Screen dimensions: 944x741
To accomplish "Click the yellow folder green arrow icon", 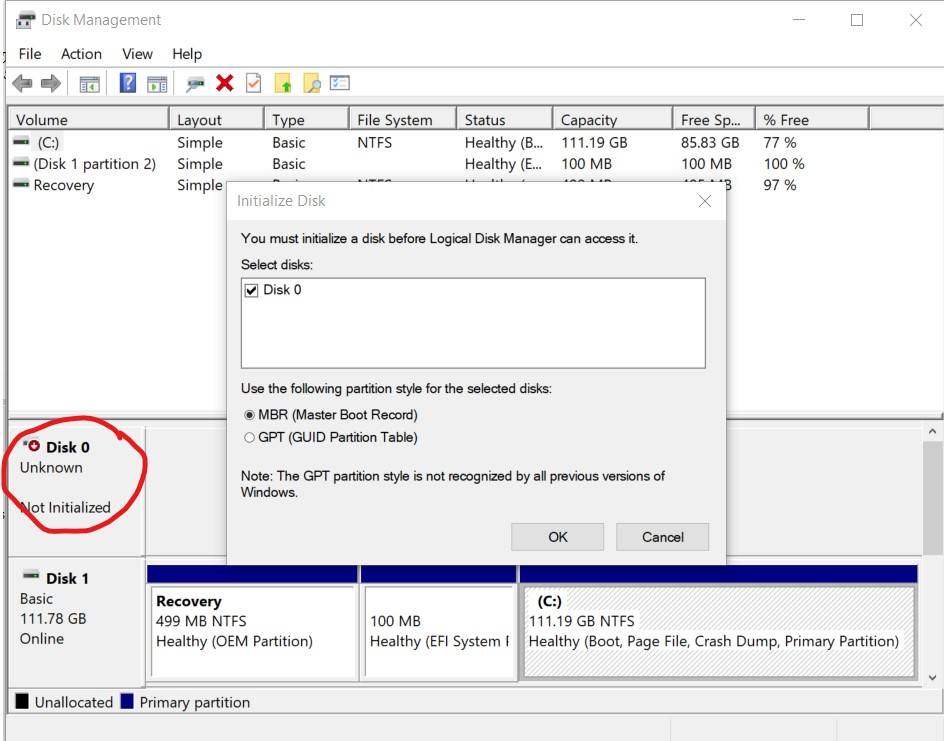I will tap(283, 83).
